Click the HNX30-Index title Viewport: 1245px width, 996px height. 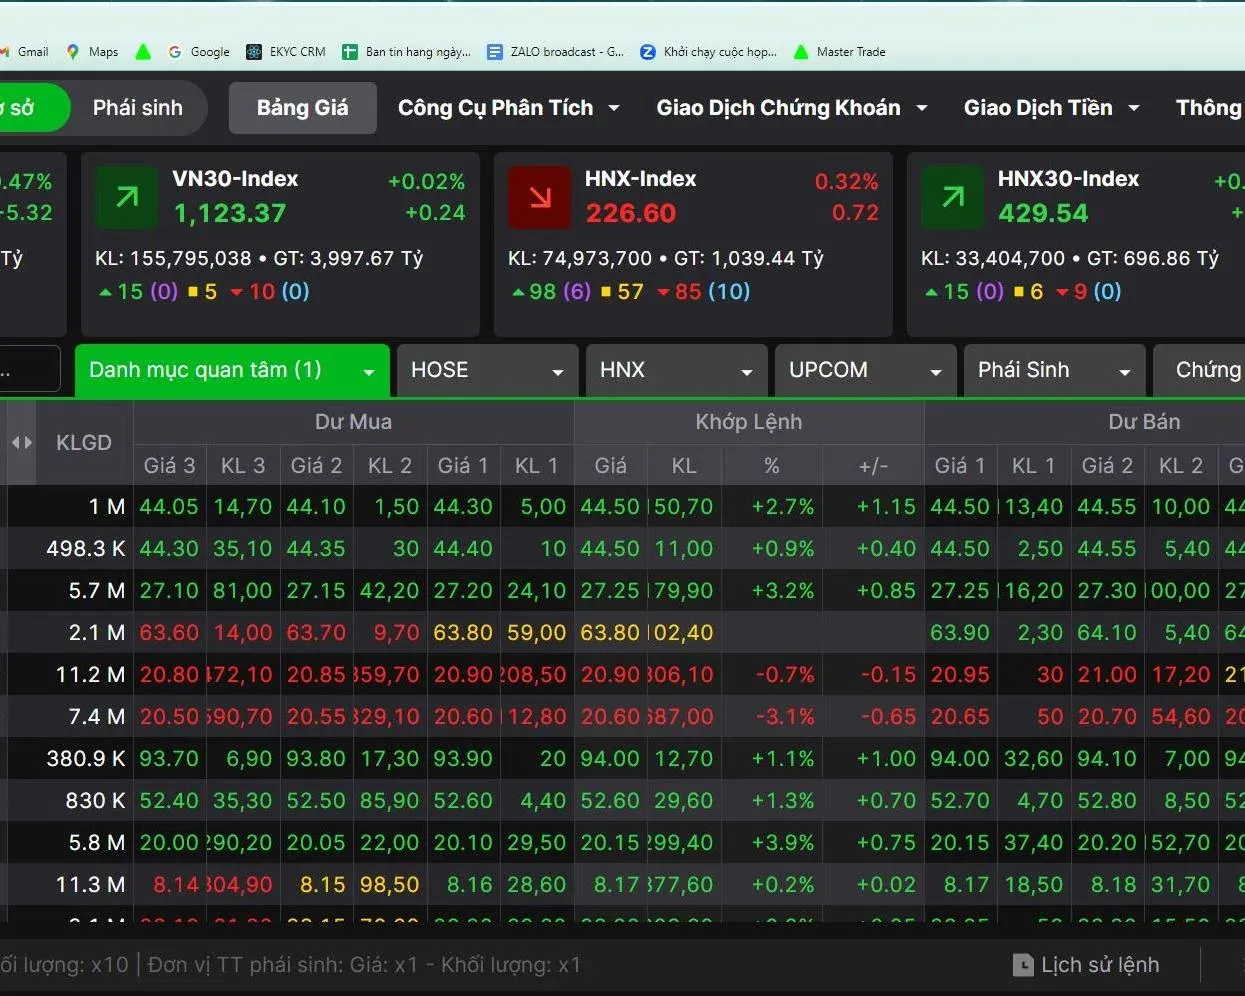click(1068, 179)
